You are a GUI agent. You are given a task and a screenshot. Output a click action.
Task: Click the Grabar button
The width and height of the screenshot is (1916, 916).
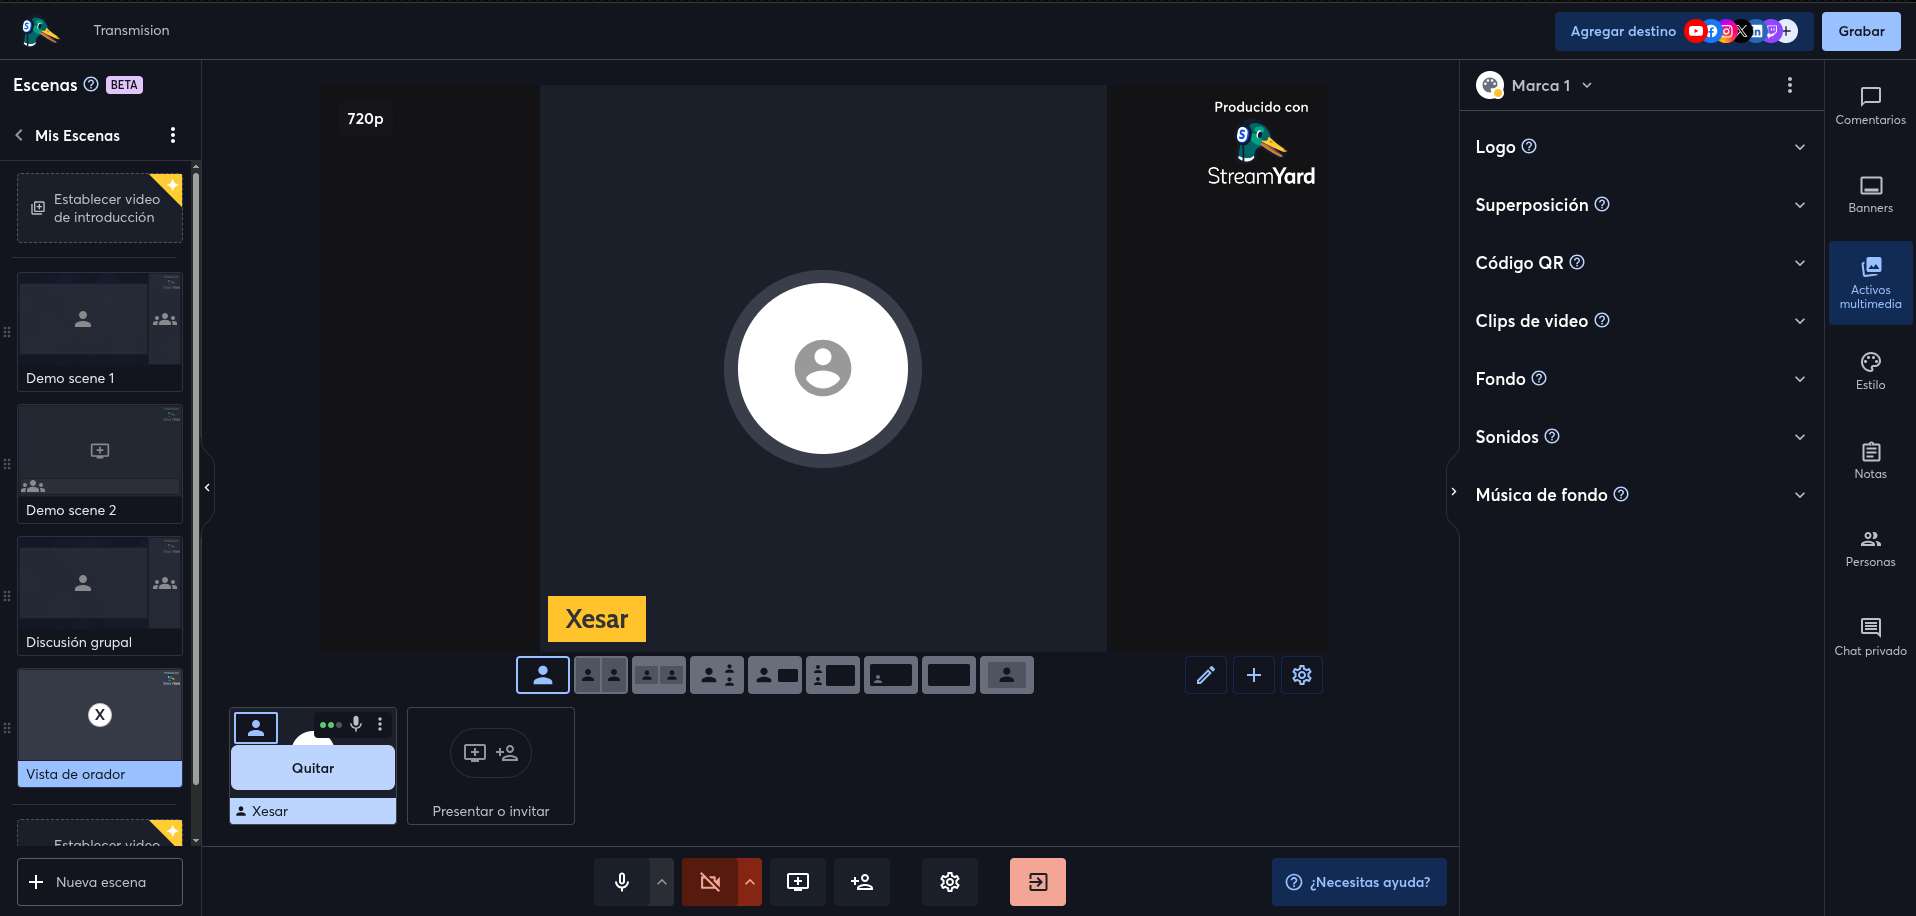click(x=1861, y=32)
